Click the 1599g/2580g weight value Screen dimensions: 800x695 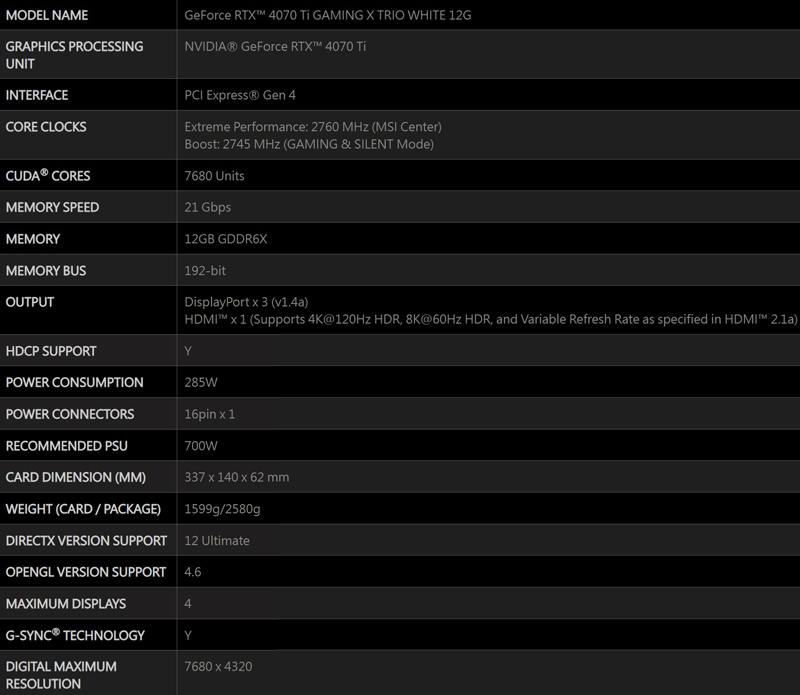coord(224,509)
